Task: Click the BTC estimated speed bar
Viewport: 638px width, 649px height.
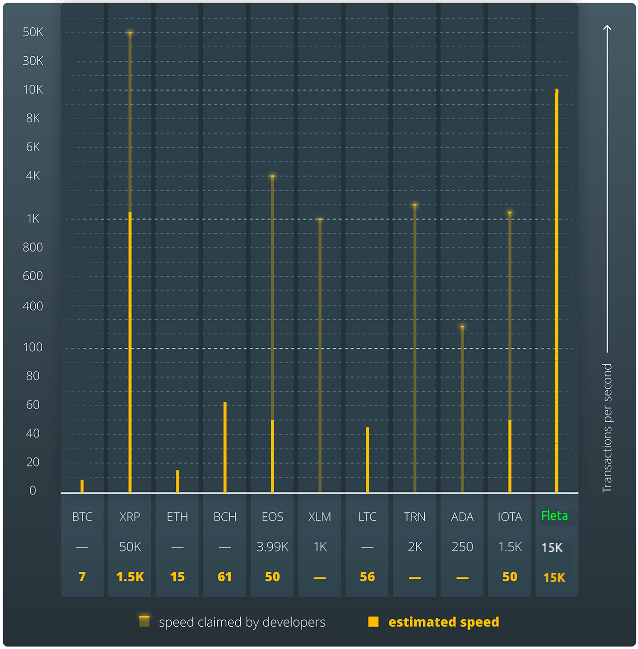Action: (x=82, y=486)
